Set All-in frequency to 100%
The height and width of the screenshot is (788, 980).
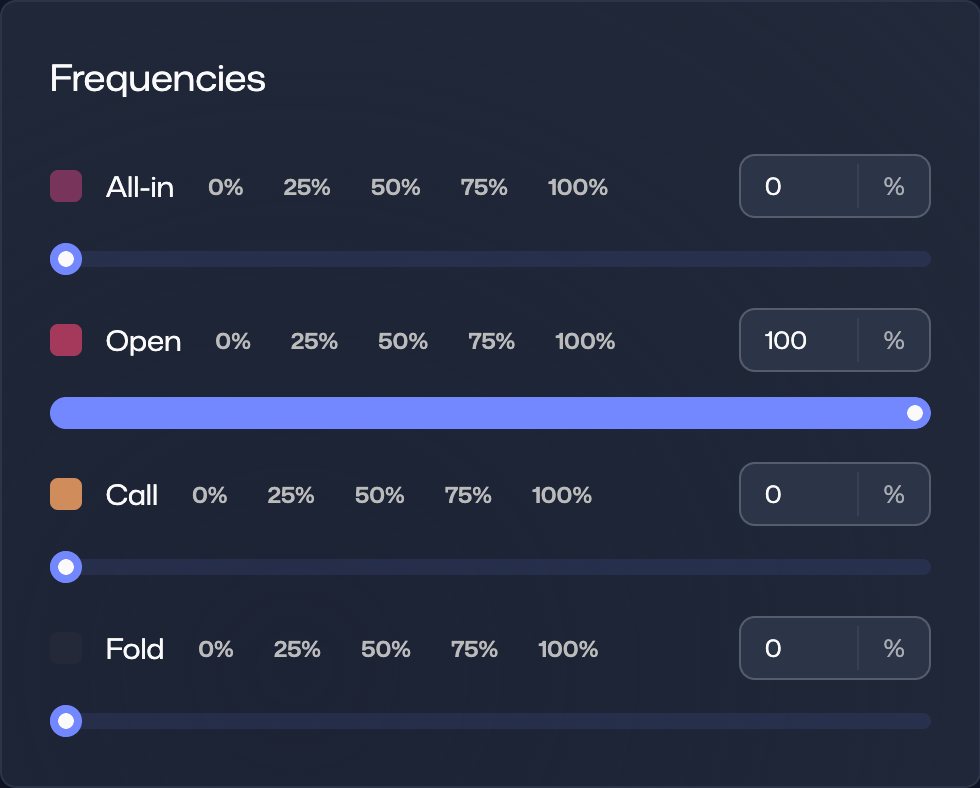[577, 187]
